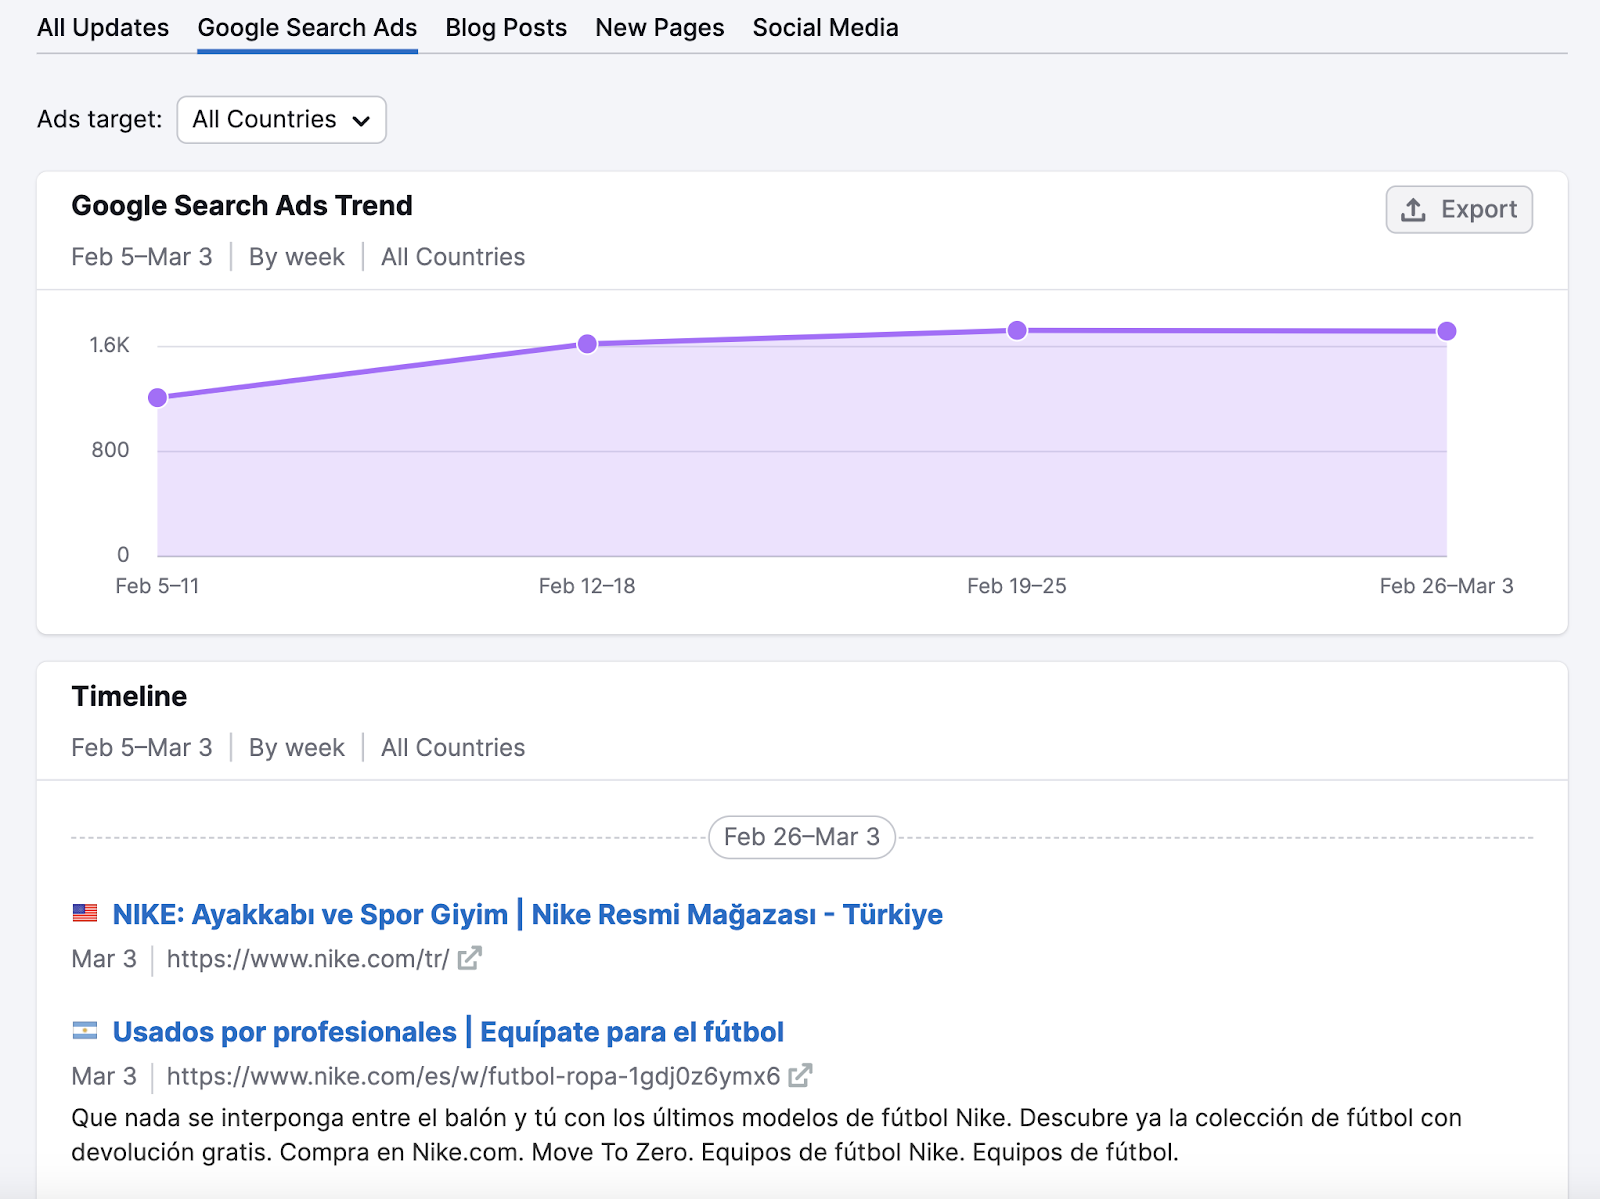This screenshot has width=1600, height=1199.
Task: Click the 'Ads target:' label
Action: (x=100, y=120)
